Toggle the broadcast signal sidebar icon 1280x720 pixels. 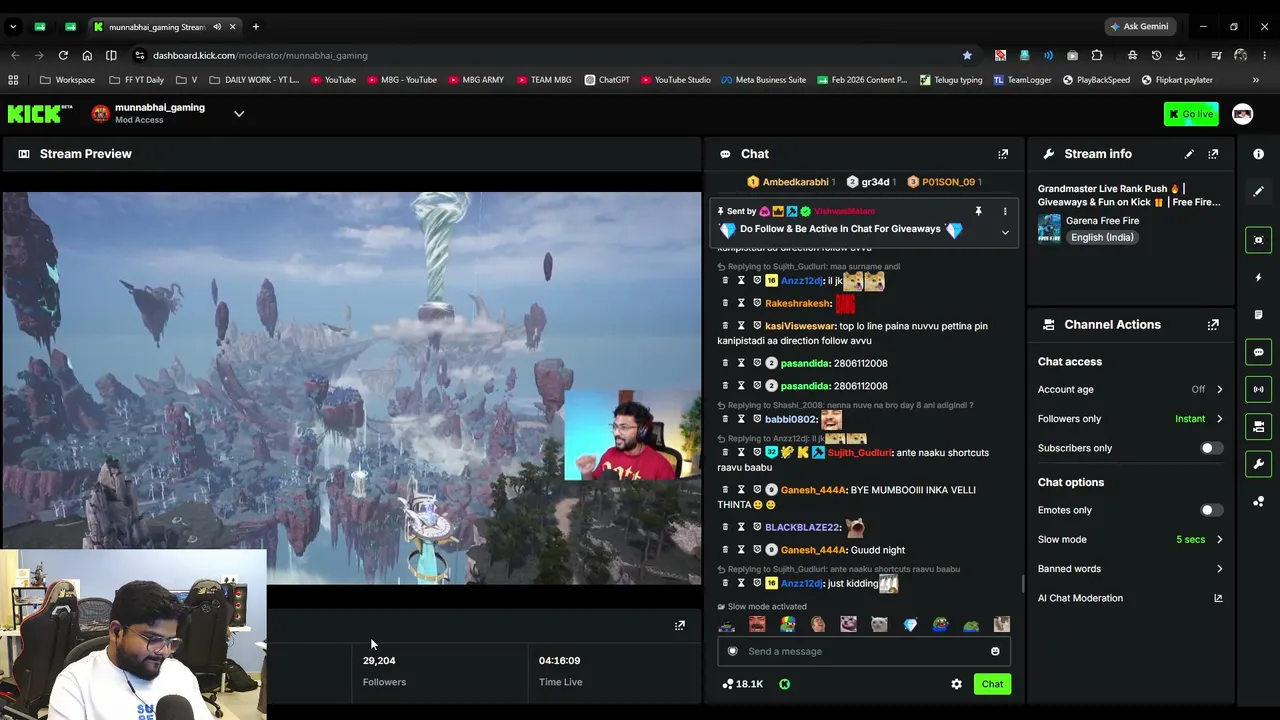1259,389
